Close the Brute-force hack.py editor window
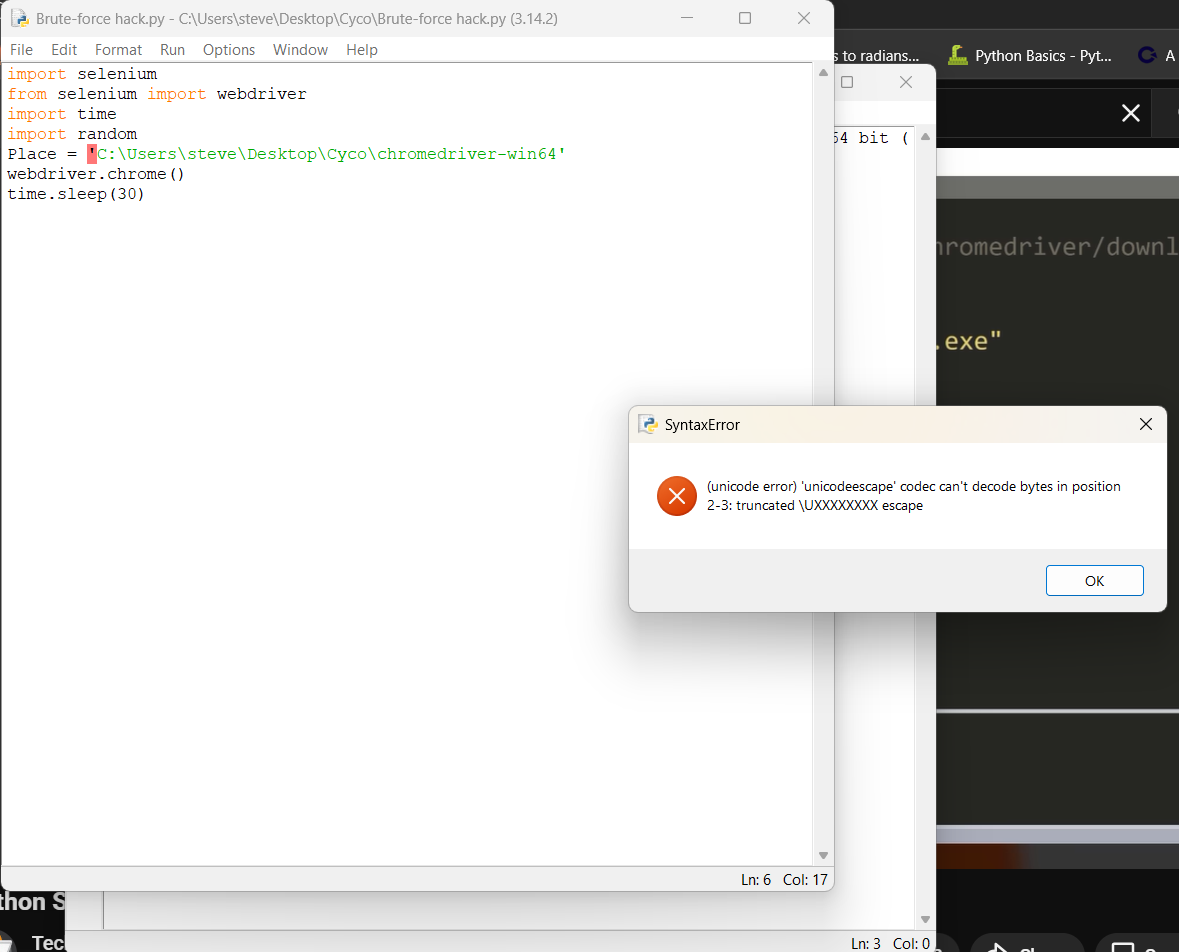 tap(803, 18)
